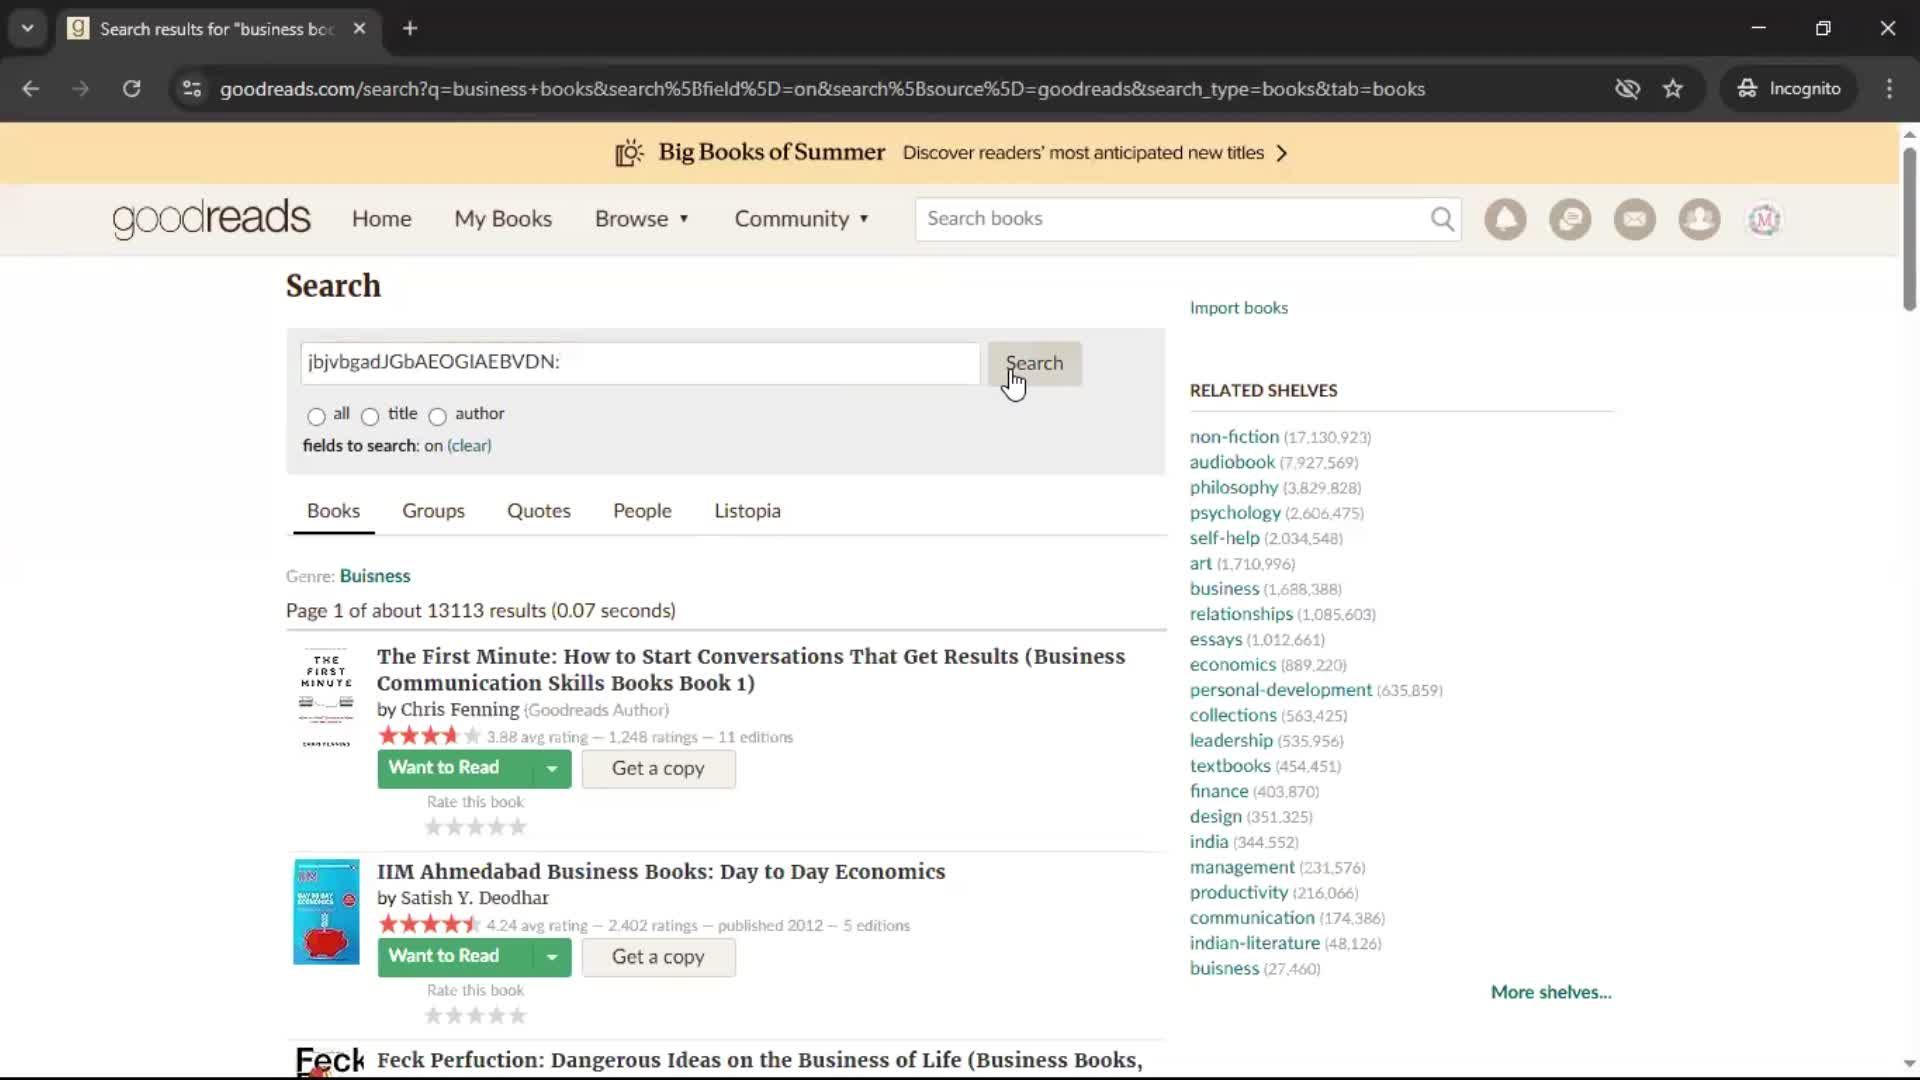Open shelf dropdown for Day to Day Economics
This screenshot has width=1920, height=1080.
[551, 957]
